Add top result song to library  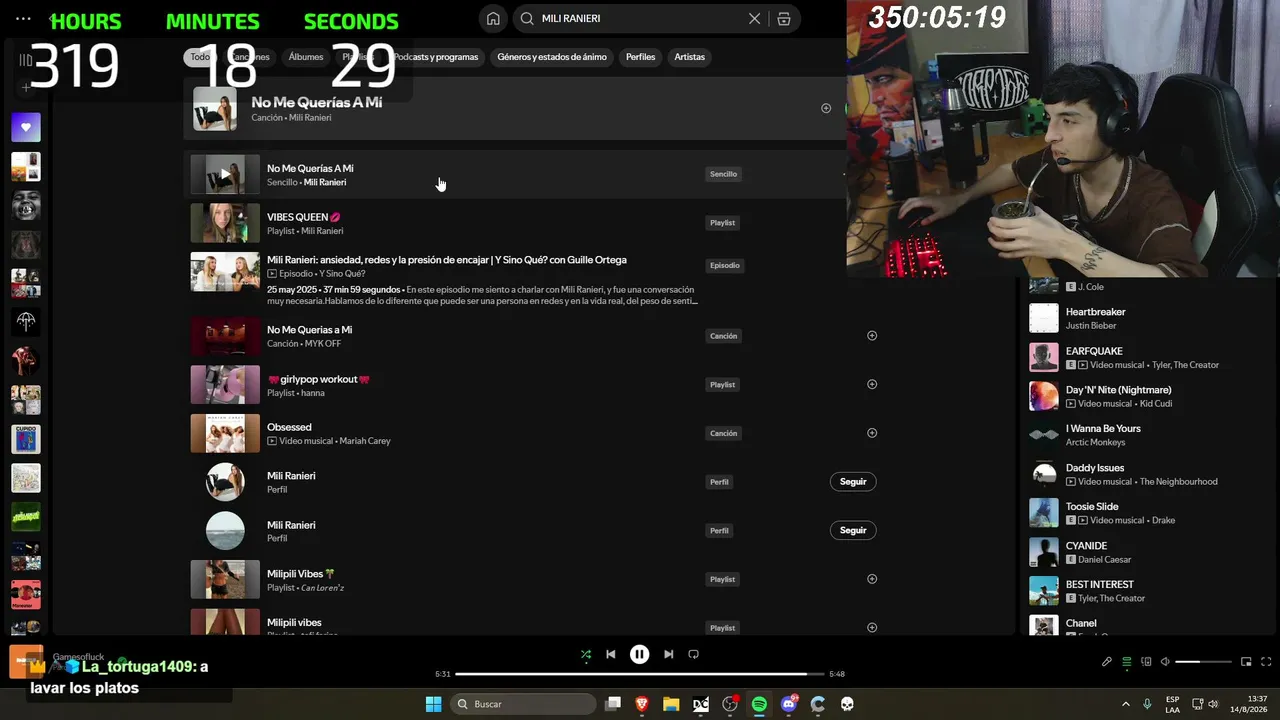pyautogui.click(x=826, y=108)
